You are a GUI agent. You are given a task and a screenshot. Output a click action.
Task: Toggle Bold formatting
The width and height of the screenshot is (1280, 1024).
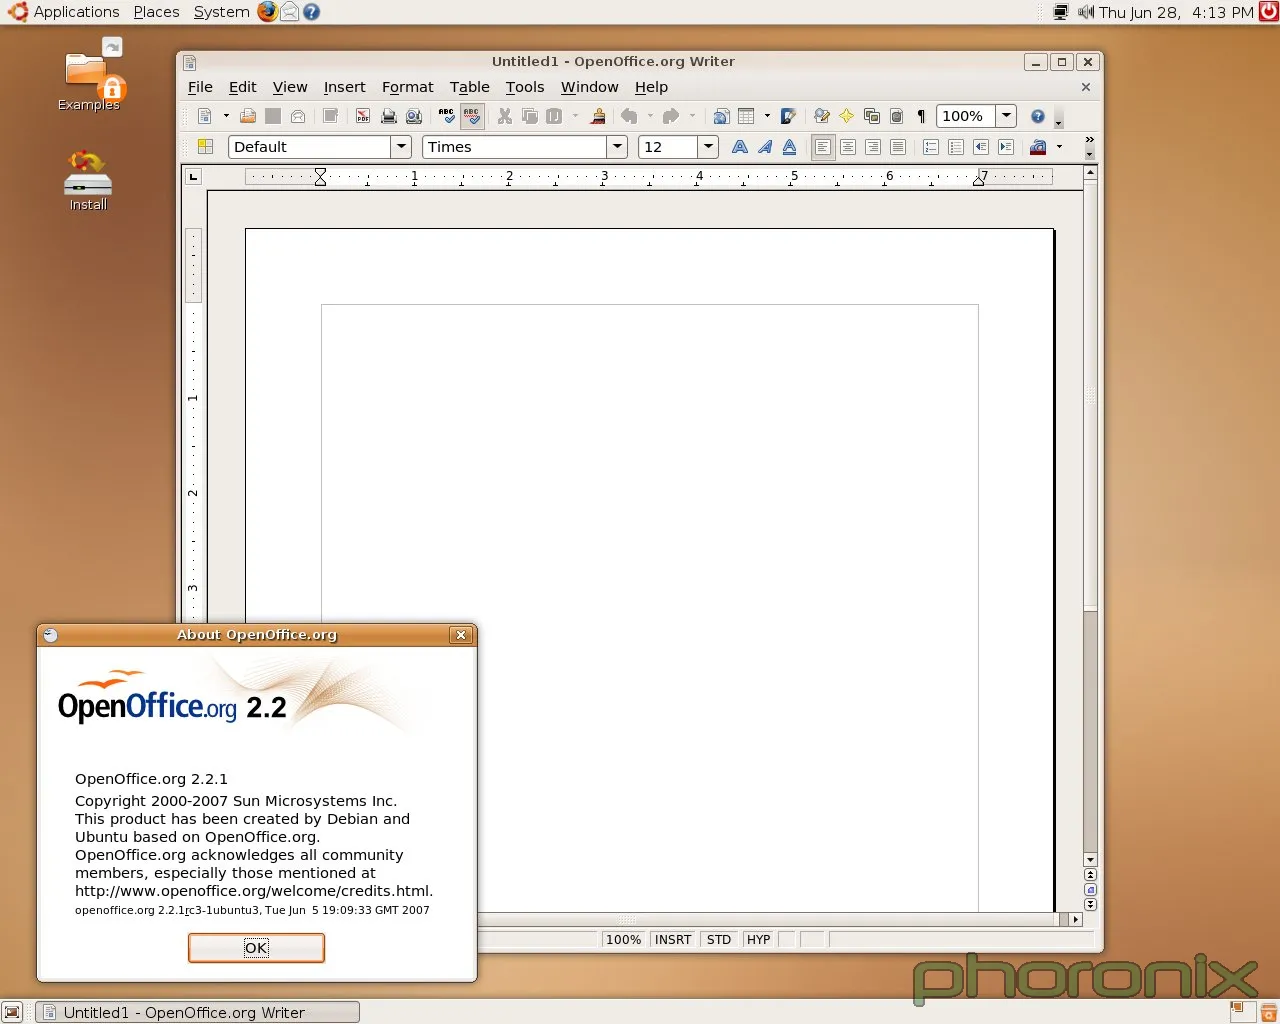click(740, 147)
